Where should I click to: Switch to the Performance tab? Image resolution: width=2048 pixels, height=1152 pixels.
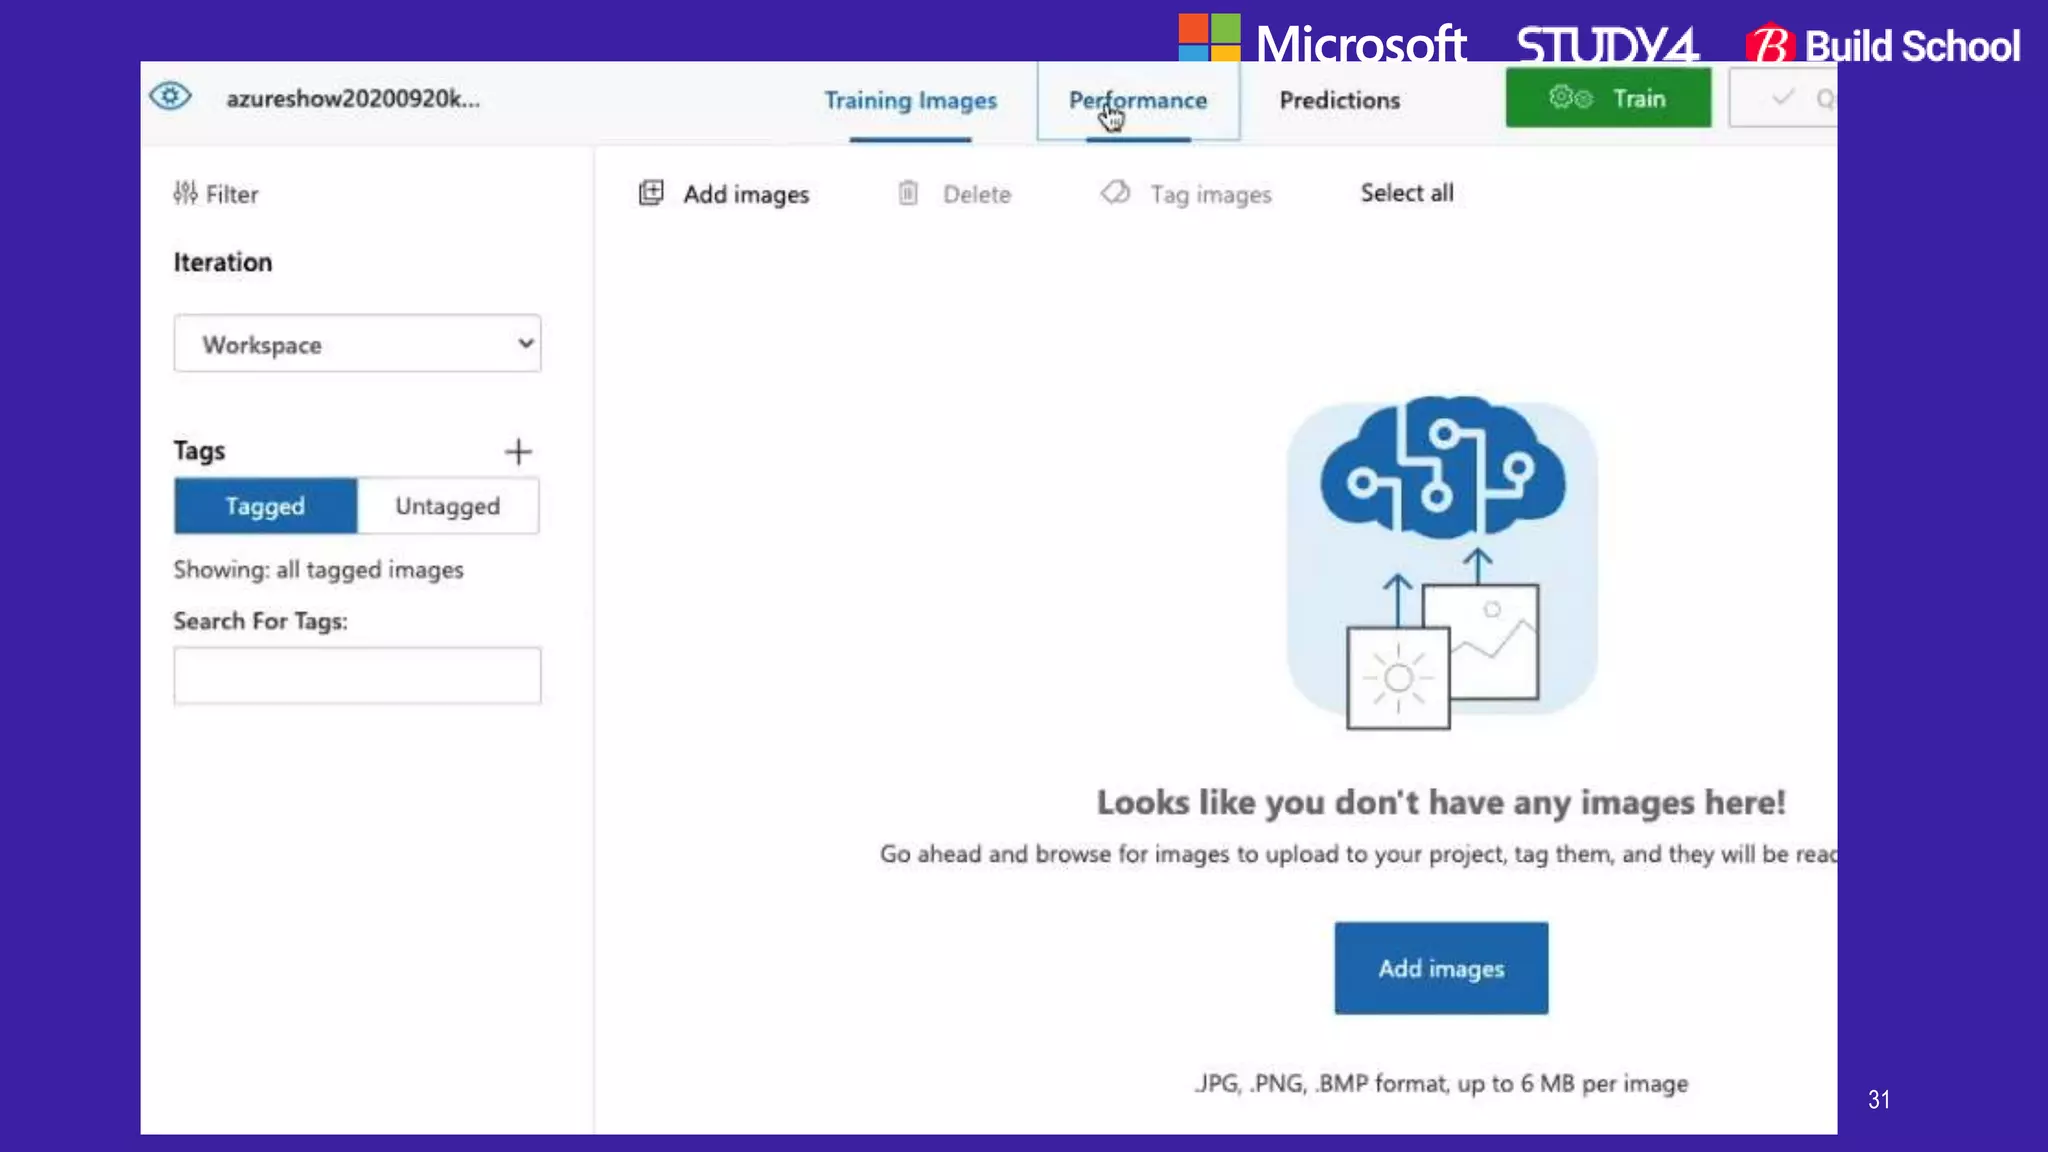[1138, 101]
